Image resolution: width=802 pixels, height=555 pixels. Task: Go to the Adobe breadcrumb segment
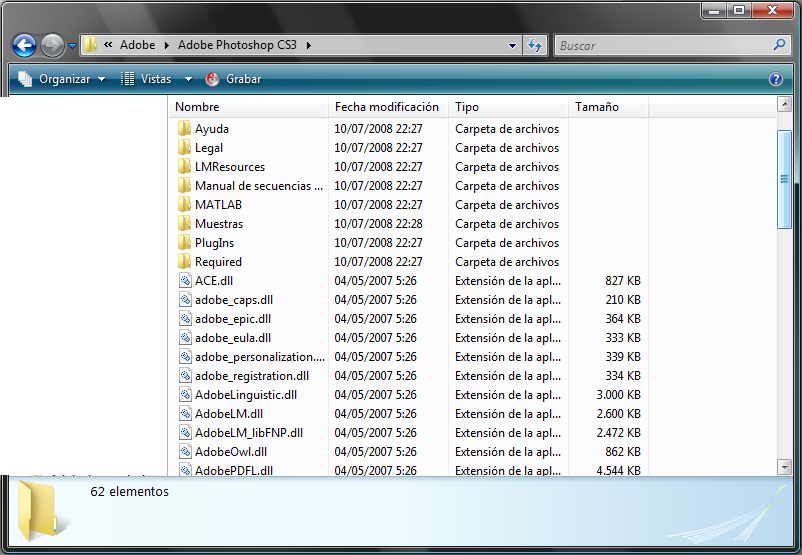(137, 45)
